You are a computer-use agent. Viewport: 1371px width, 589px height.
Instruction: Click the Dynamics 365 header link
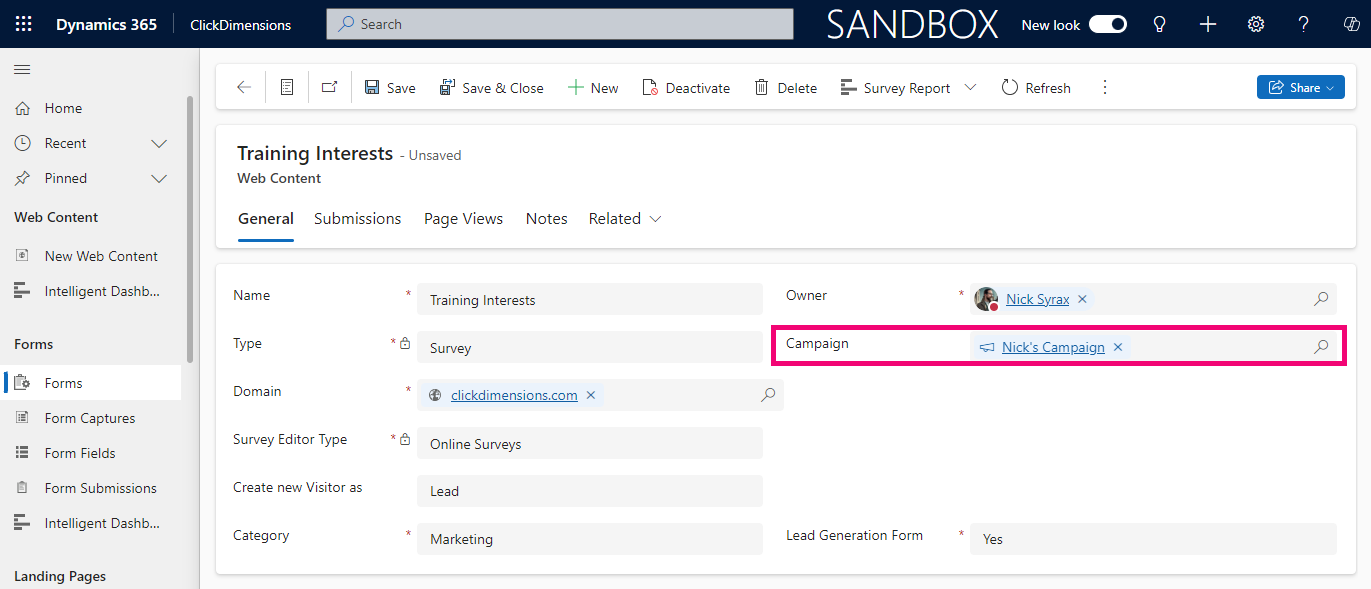(x=106, y=24)
